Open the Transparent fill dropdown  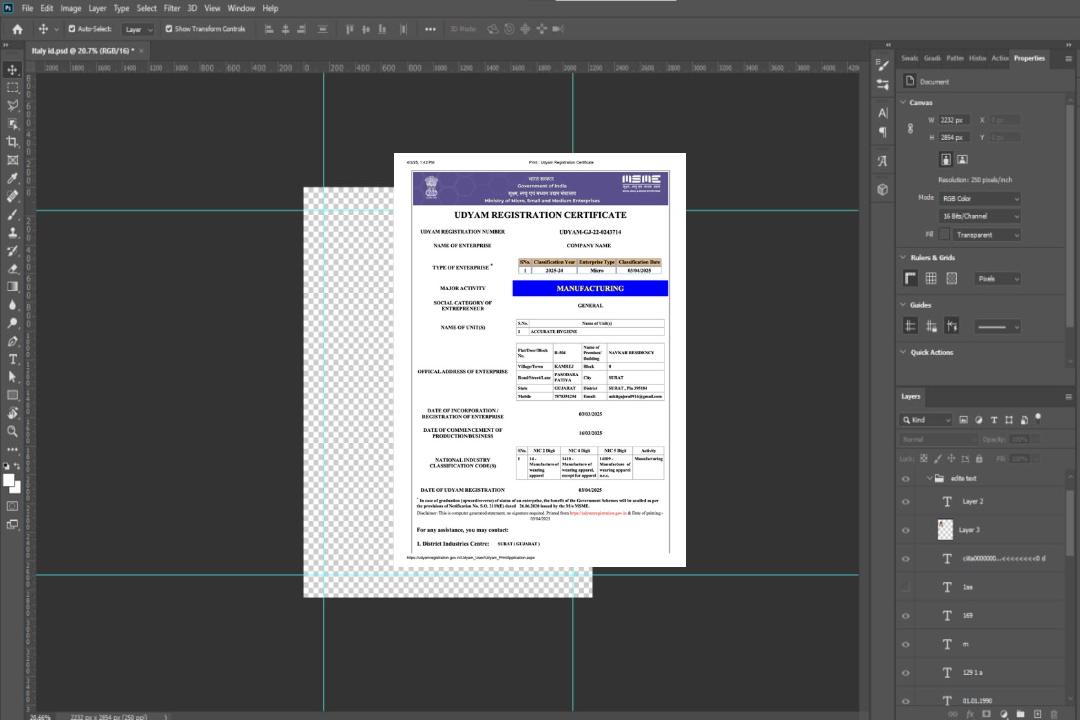coord(987,235)
